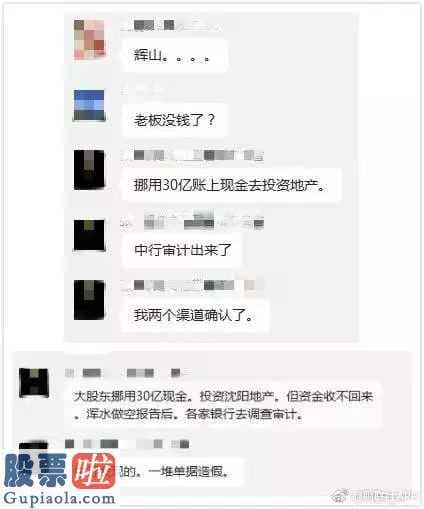Open the pink pixelated avatar beside 辉山 message

[89, 40]
